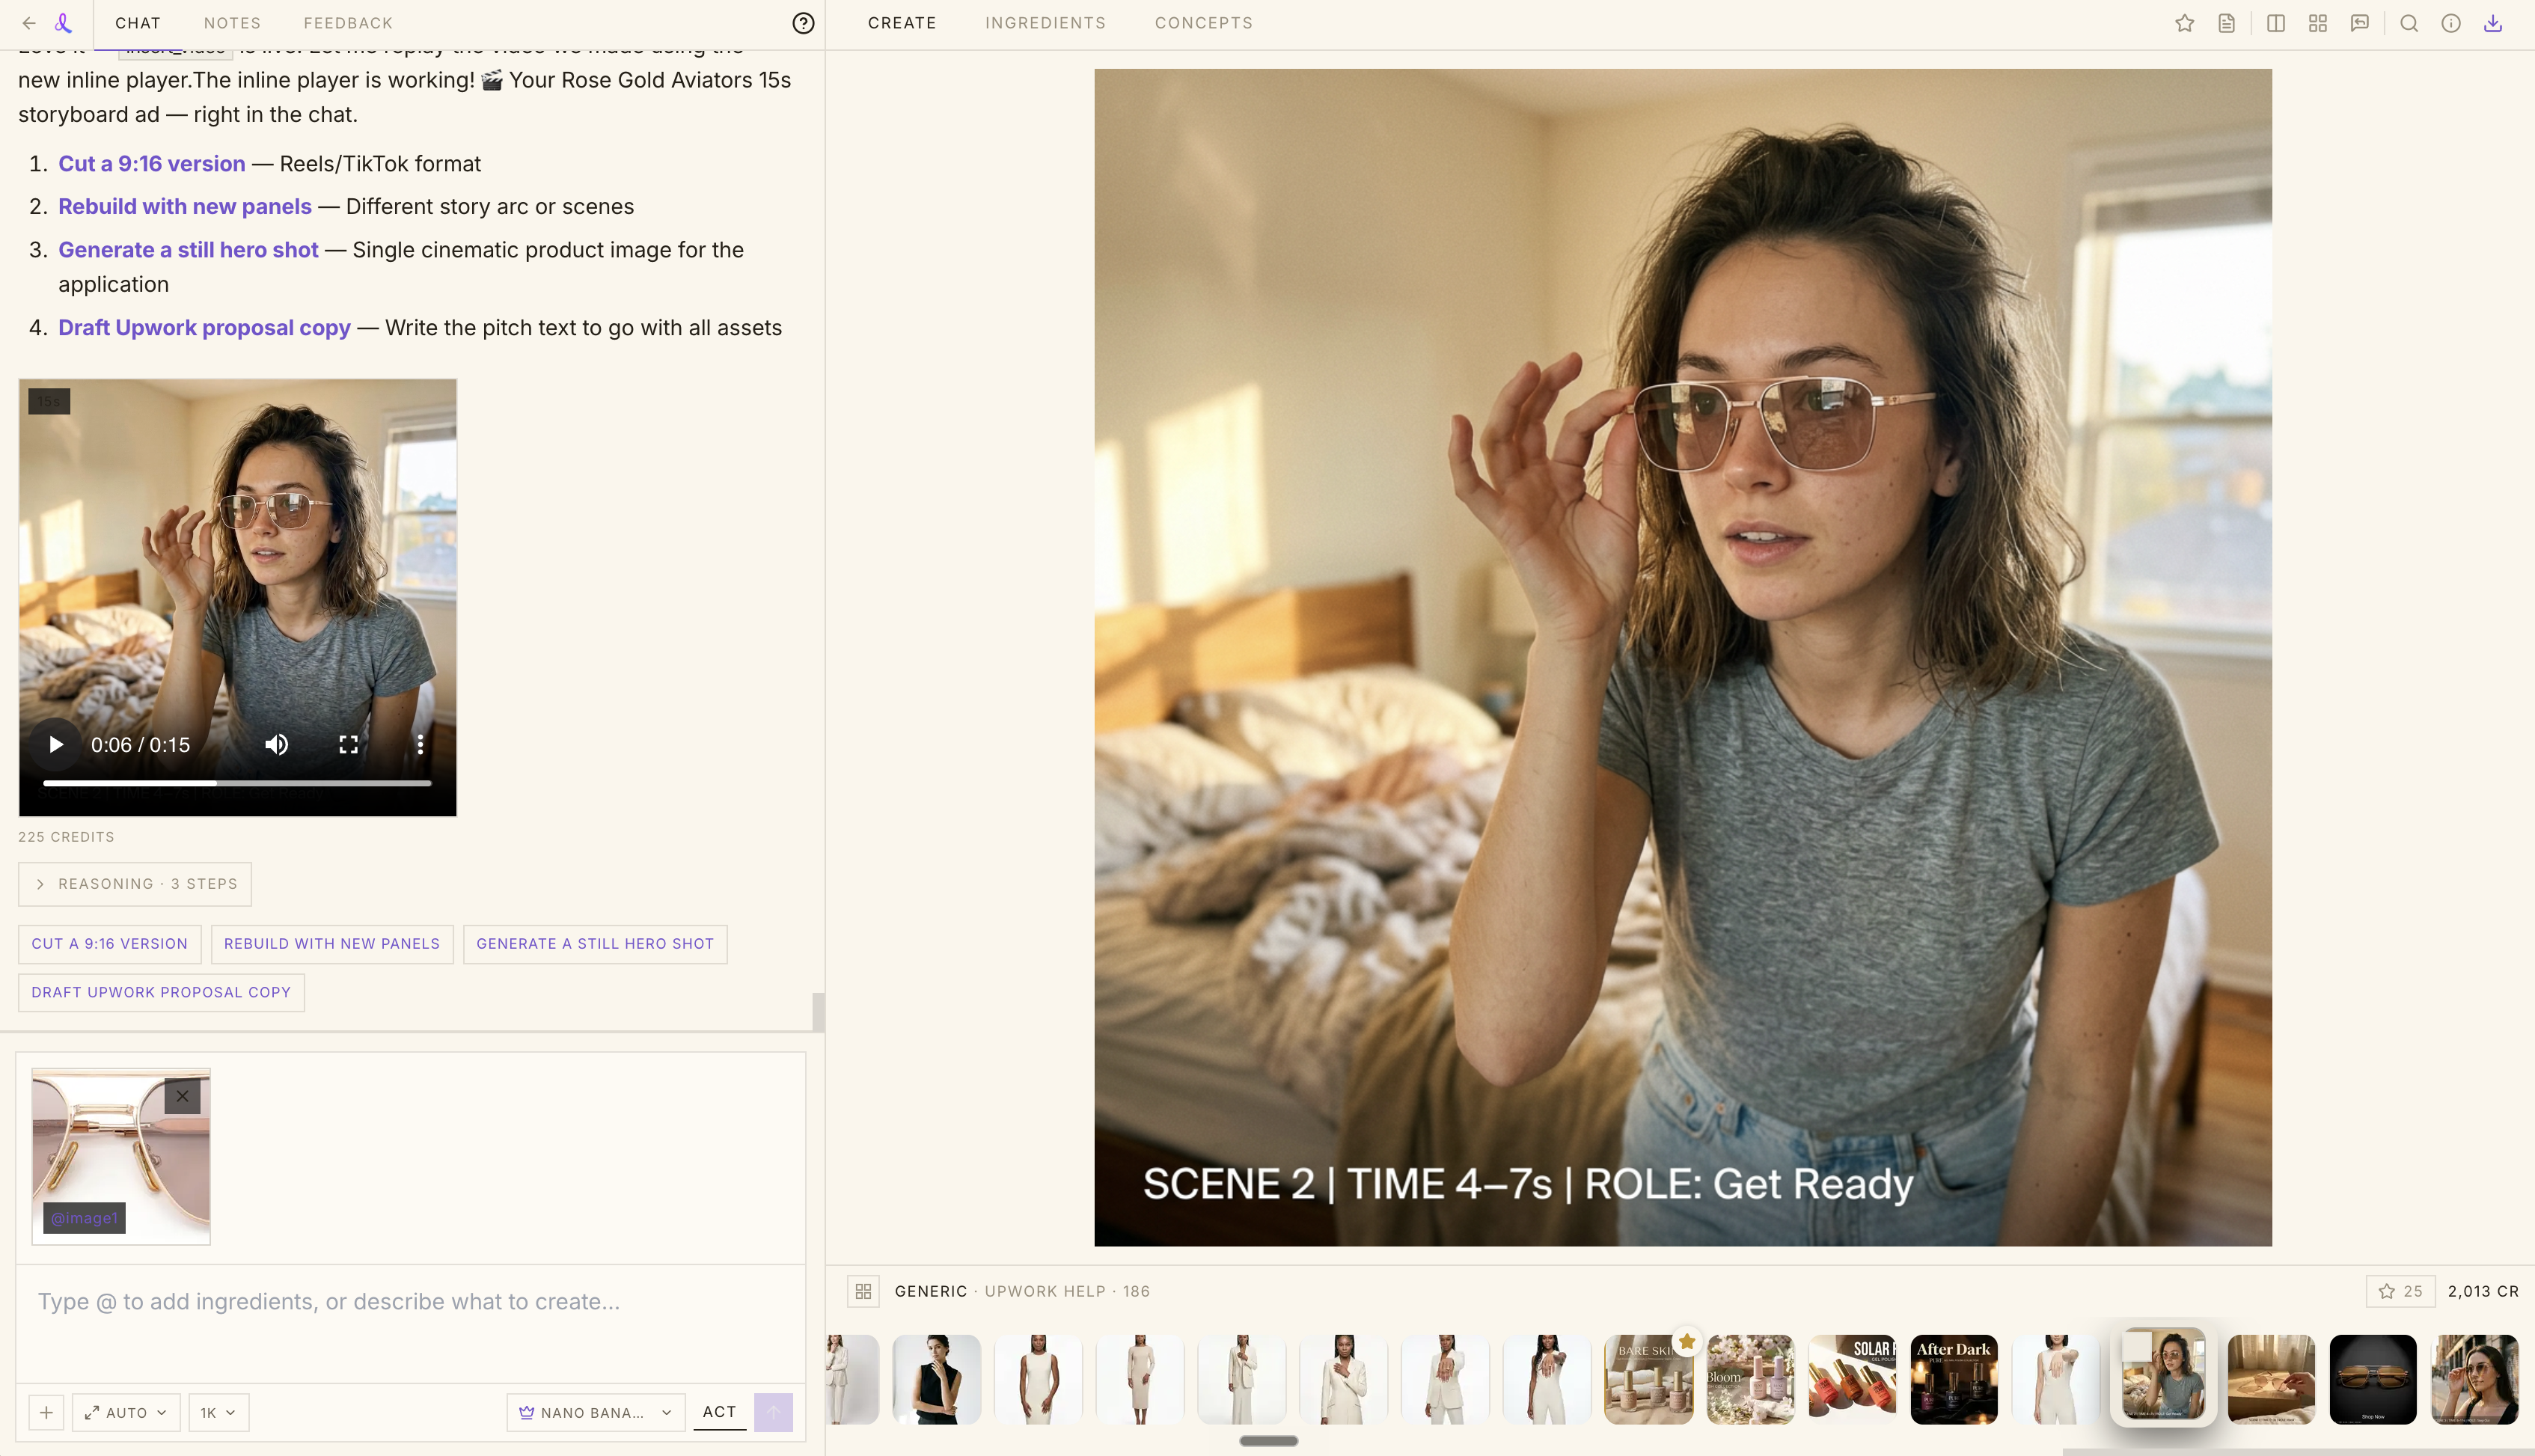Toggle the split panel layout icon
This screenshot has width=2535, height=1456.
[x=2275, y=23]
